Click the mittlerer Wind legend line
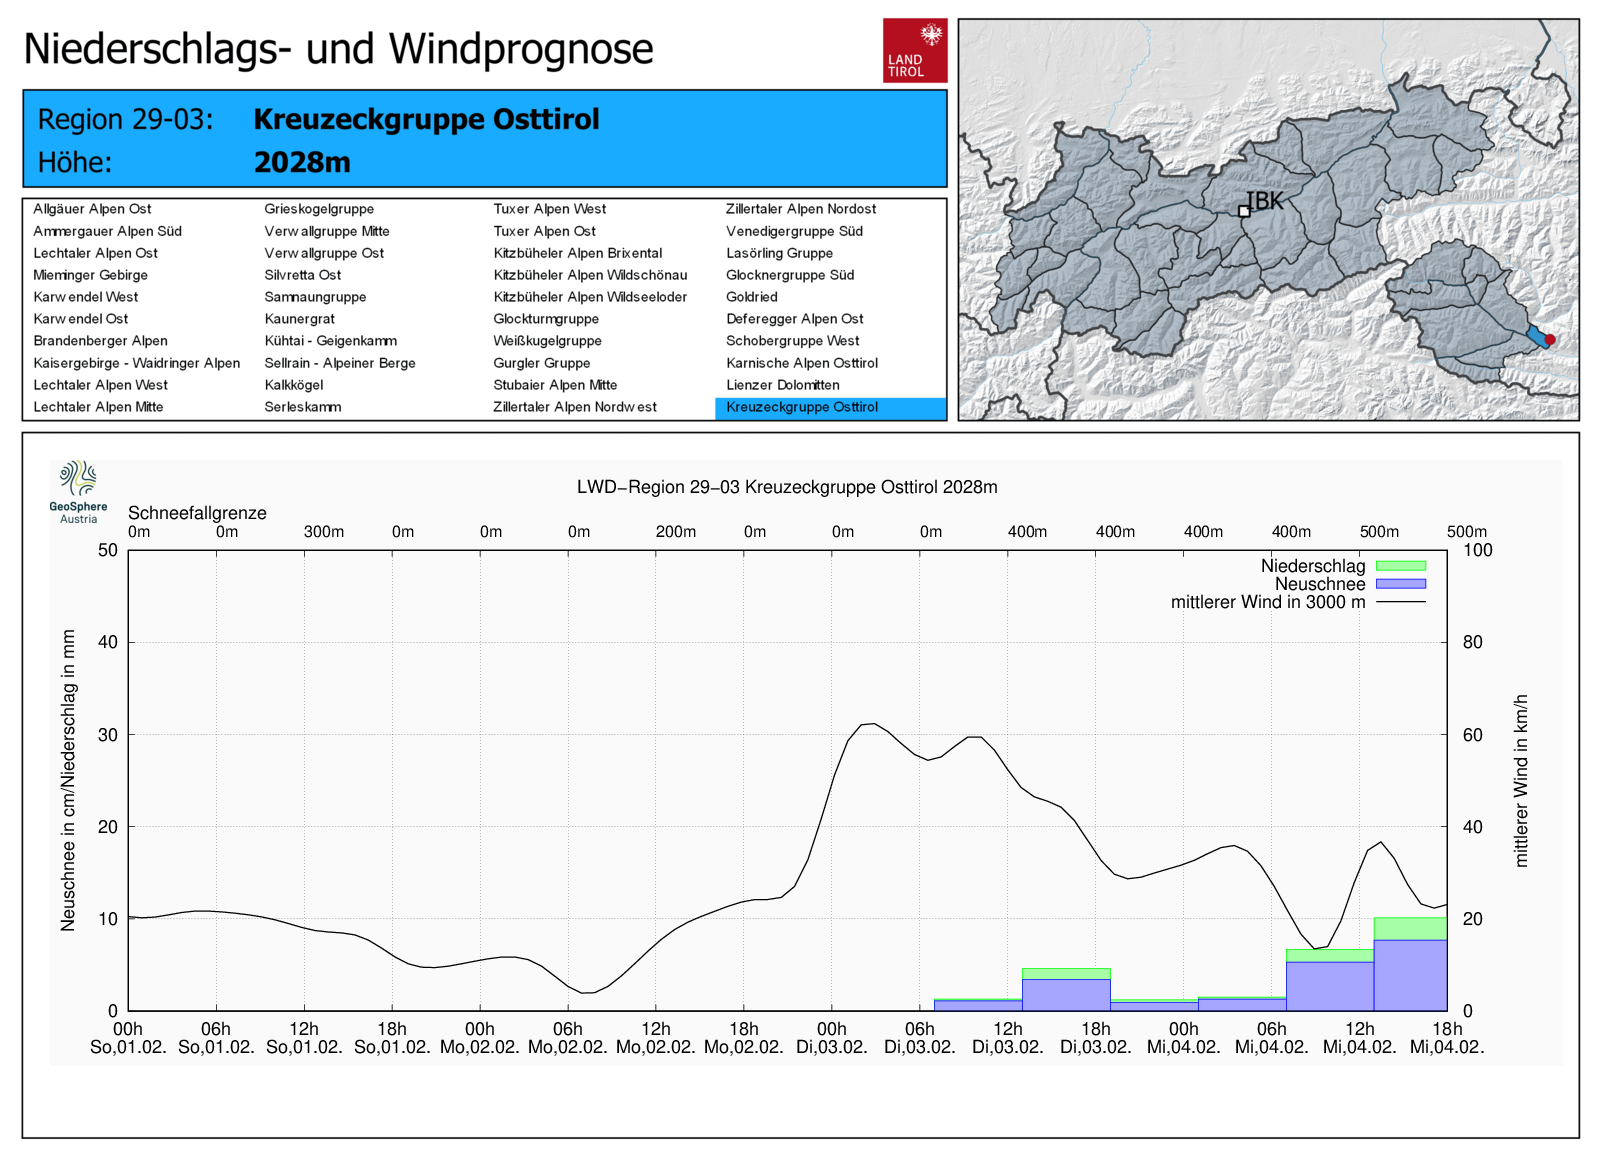This screenshot has width=1600, height=1153. [x=1400, y=602]
